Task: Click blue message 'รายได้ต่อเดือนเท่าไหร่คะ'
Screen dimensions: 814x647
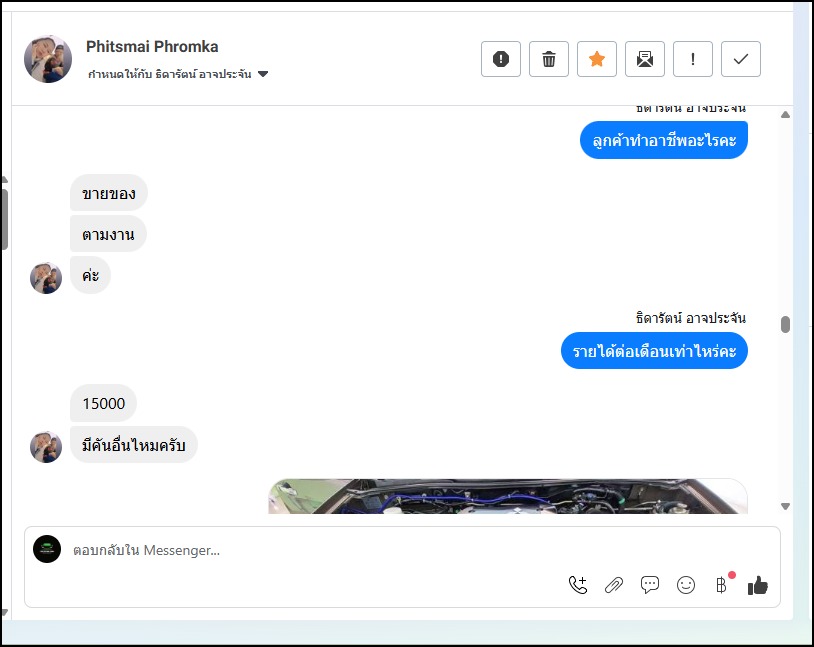Action: (654, 351)
